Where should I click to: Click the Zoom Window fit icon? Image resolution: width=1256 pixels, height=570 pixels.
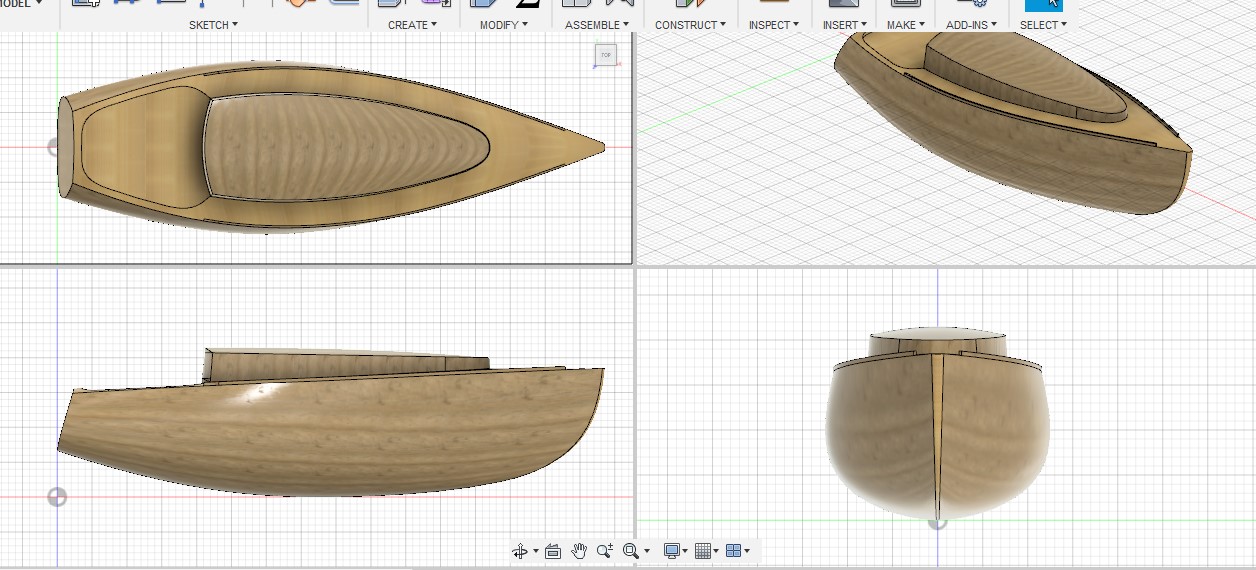pyautogui.click(x=630, y=551)
